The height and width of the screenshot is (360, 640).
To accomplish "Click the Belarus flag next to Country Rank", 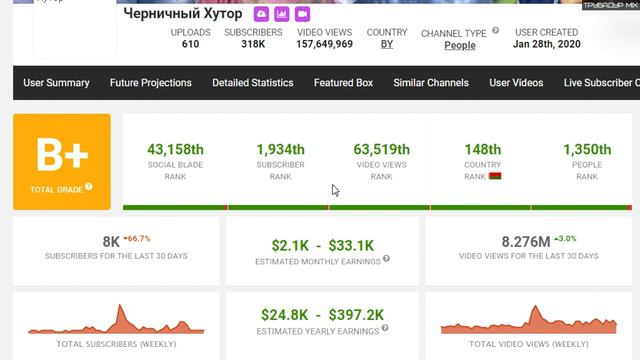I will click(495, 176).
